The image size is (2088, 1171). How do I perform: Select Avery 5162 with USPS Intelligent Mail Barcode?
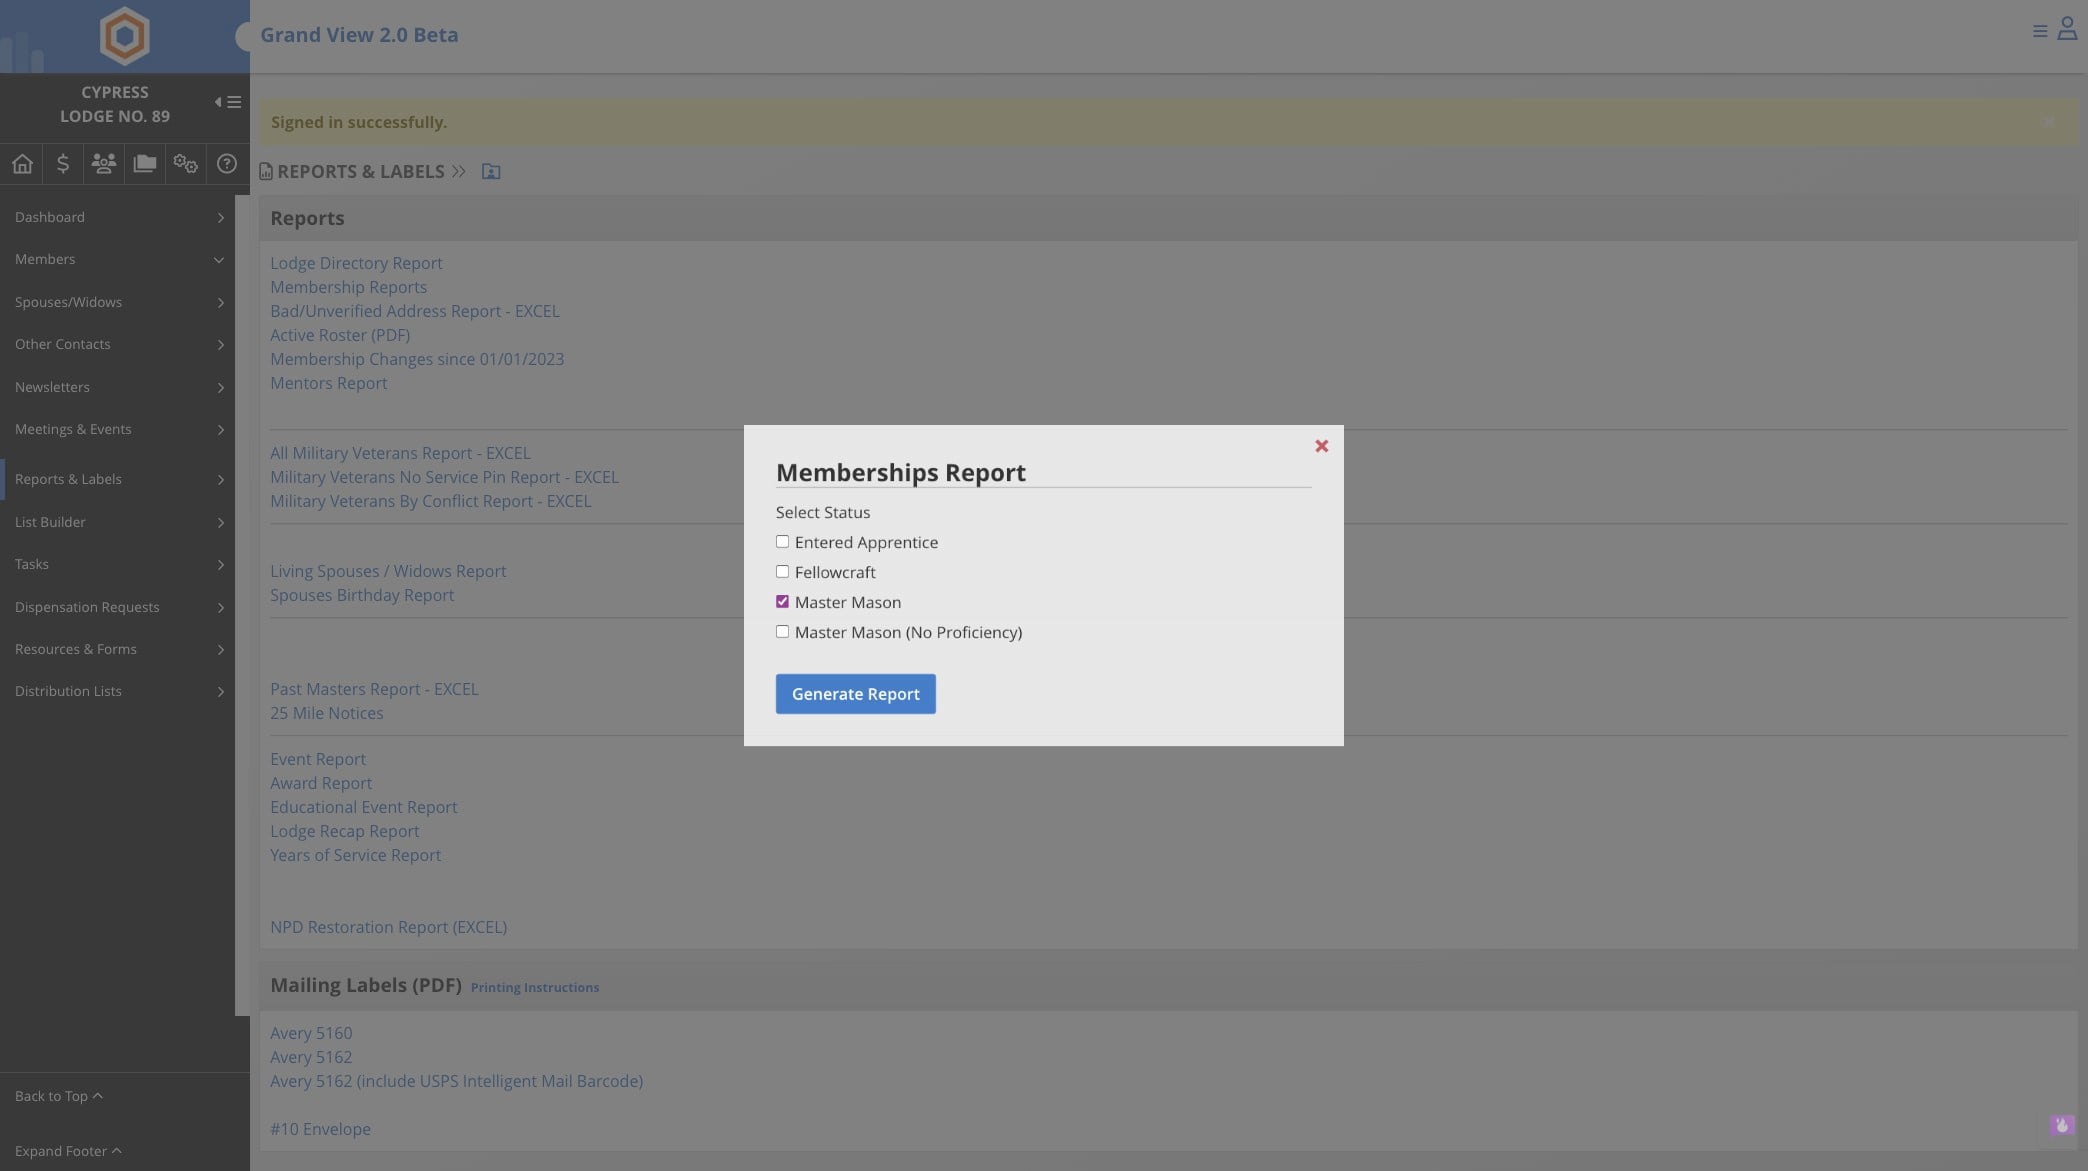point(456,1081)
